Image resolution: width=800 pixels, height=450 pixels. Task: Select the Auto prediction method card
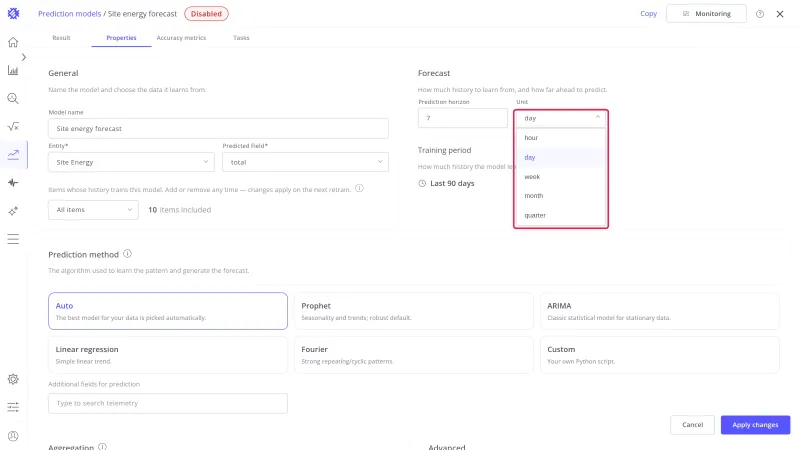(x=168, y=311)
